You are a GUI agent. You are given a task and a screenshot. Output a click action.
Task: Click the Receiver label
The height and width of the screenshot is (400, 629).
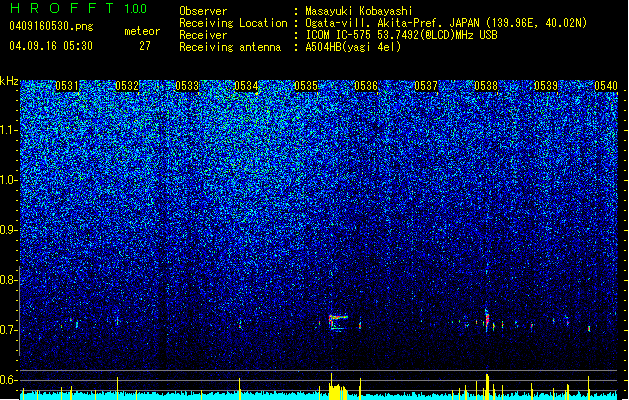(x=203, y=35)
